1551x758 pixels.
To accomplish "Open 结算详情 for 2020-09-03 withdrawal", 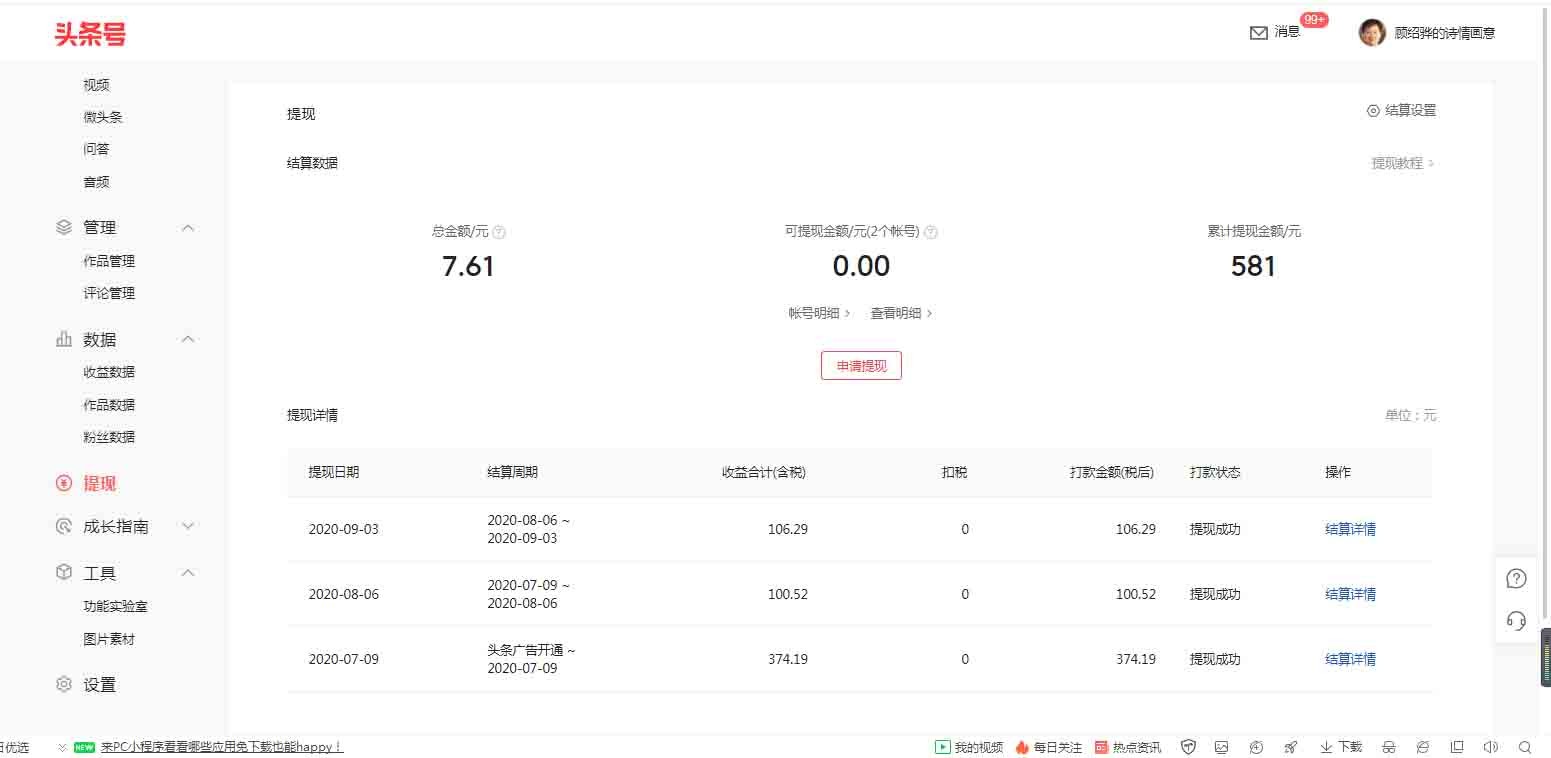I will pos(1350,529).
